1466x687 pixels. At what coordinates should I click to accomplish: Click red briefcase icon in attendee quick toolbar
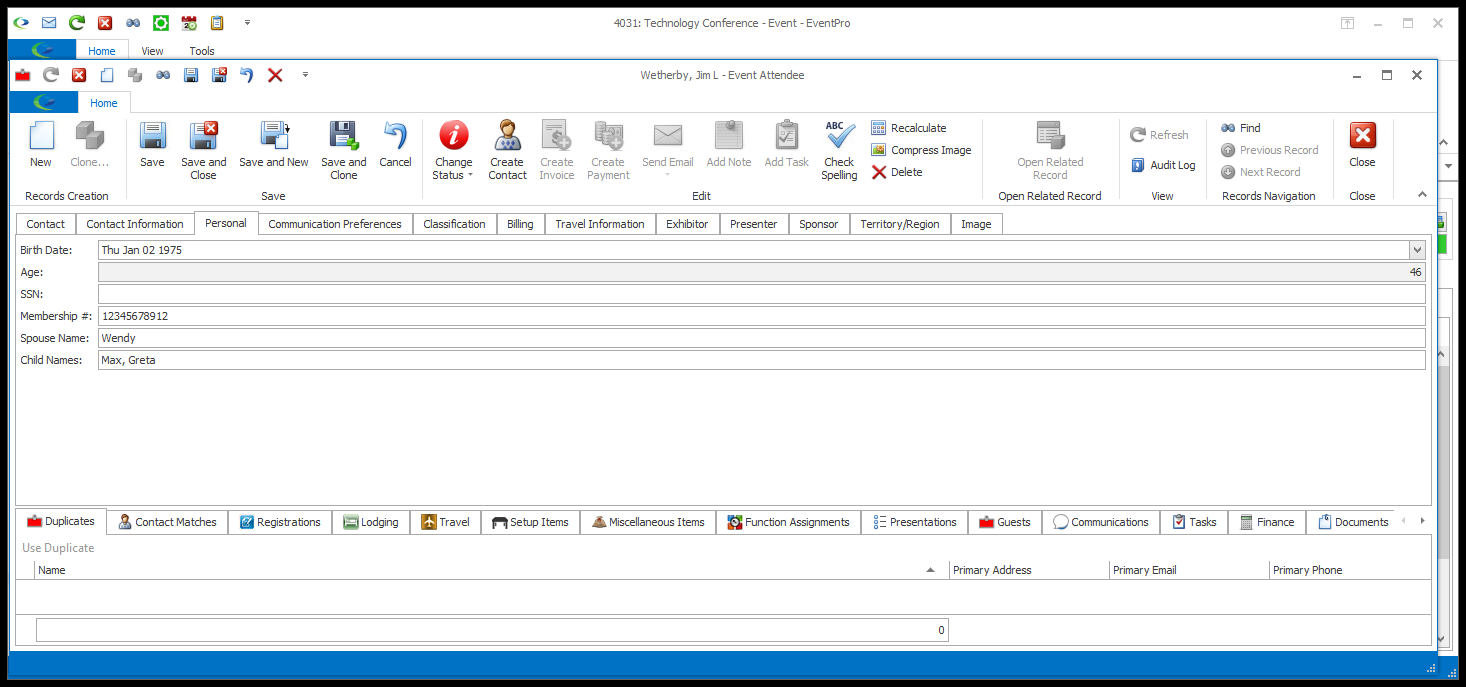(23, 75)
